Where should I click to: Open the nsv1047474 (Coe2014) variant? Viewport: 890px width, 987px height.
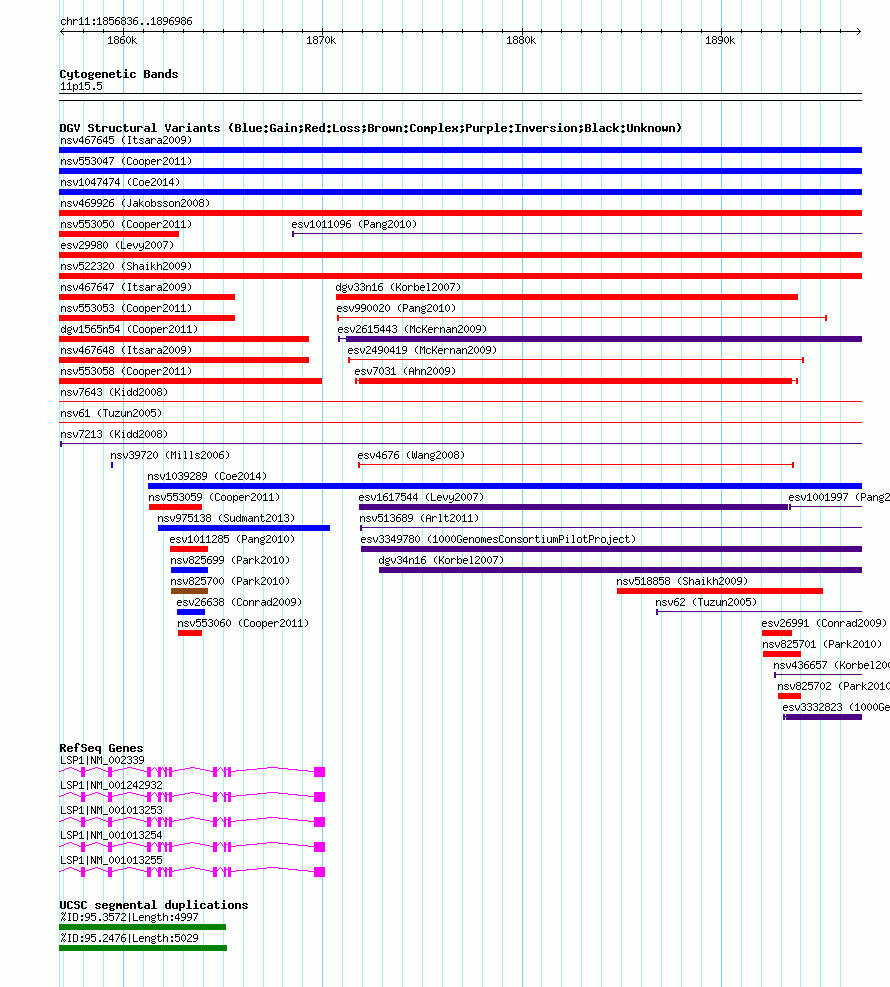(120, 182)
